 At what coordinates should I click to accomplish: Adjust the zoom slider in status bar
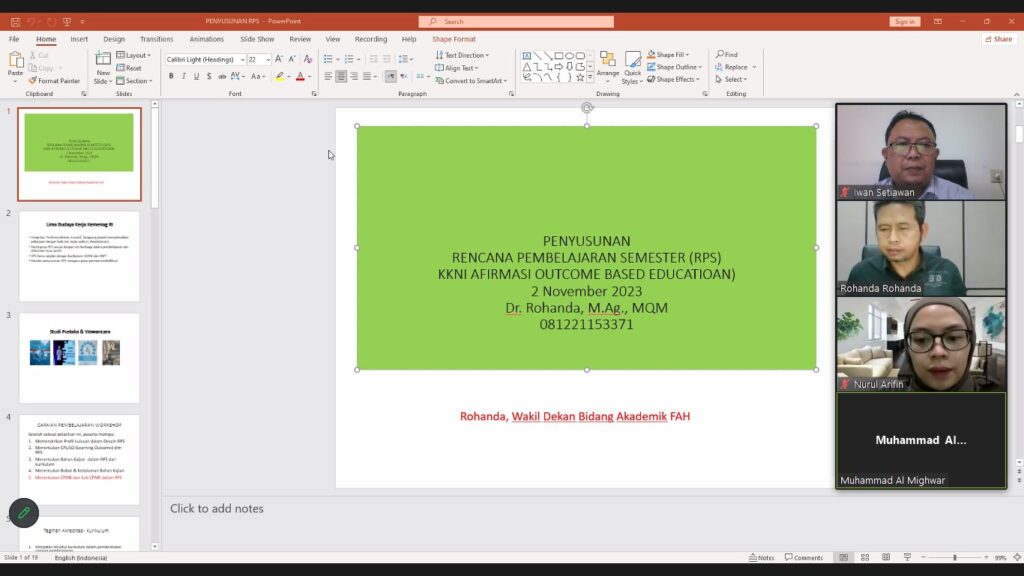point(954,557)
